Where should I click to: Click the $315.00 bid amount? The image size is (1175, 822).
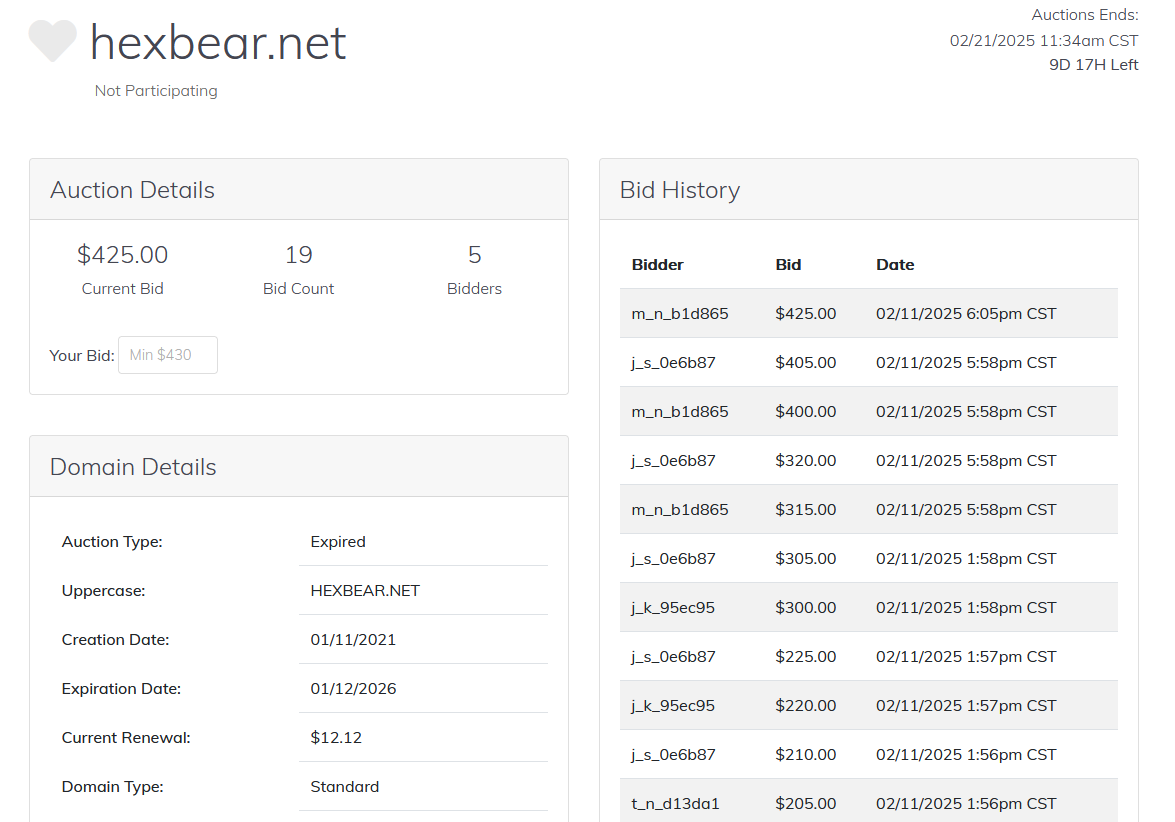(806, 510)
